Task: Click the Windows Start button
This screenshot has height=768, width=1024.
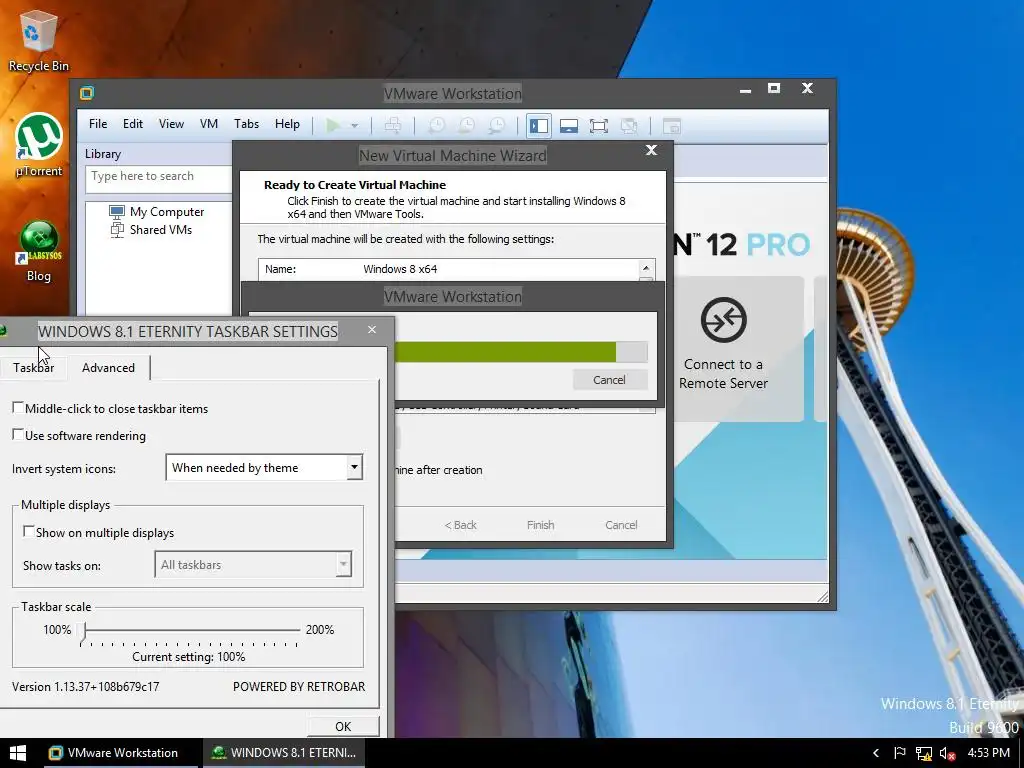Action: point(18,753)
